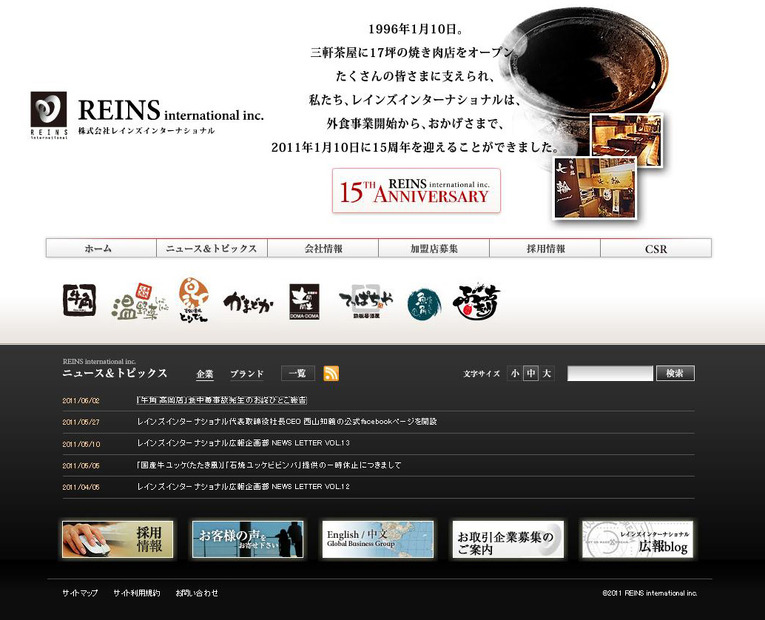Image resolution: width=765 pixels, height=620 pixels.
Task: Open the 採用情報 navigation tab
Action: 545,248
